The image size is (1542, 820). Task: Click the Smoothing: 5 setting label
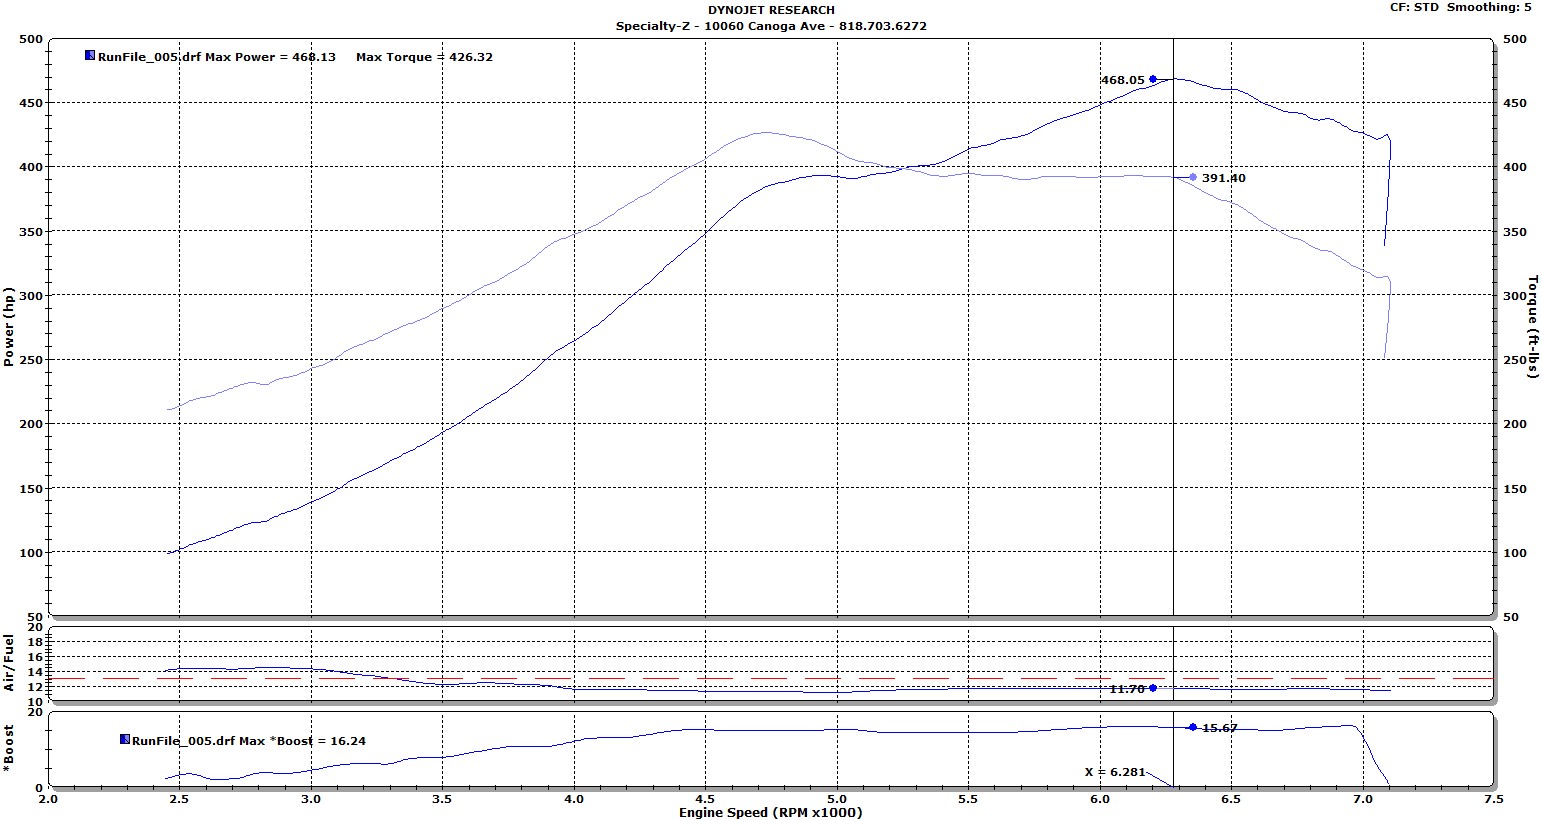click(1489, 7)
